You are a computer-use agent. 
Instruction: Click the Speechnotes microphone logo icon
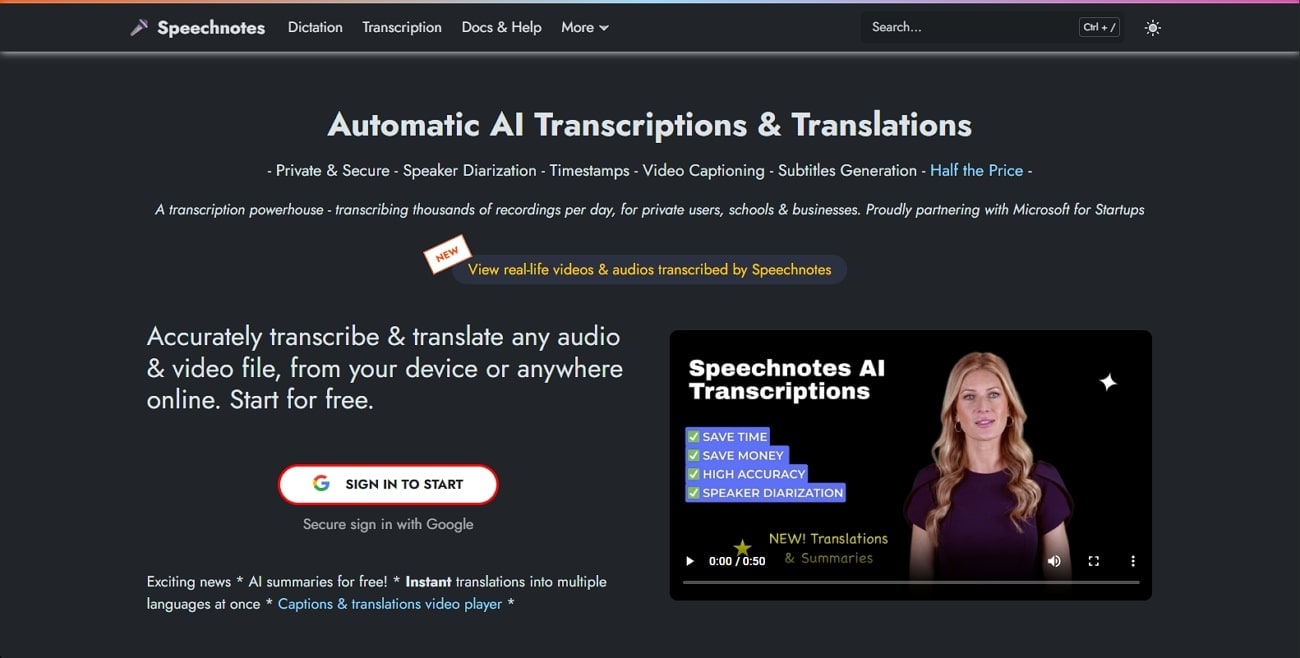(x=139, y=27)
